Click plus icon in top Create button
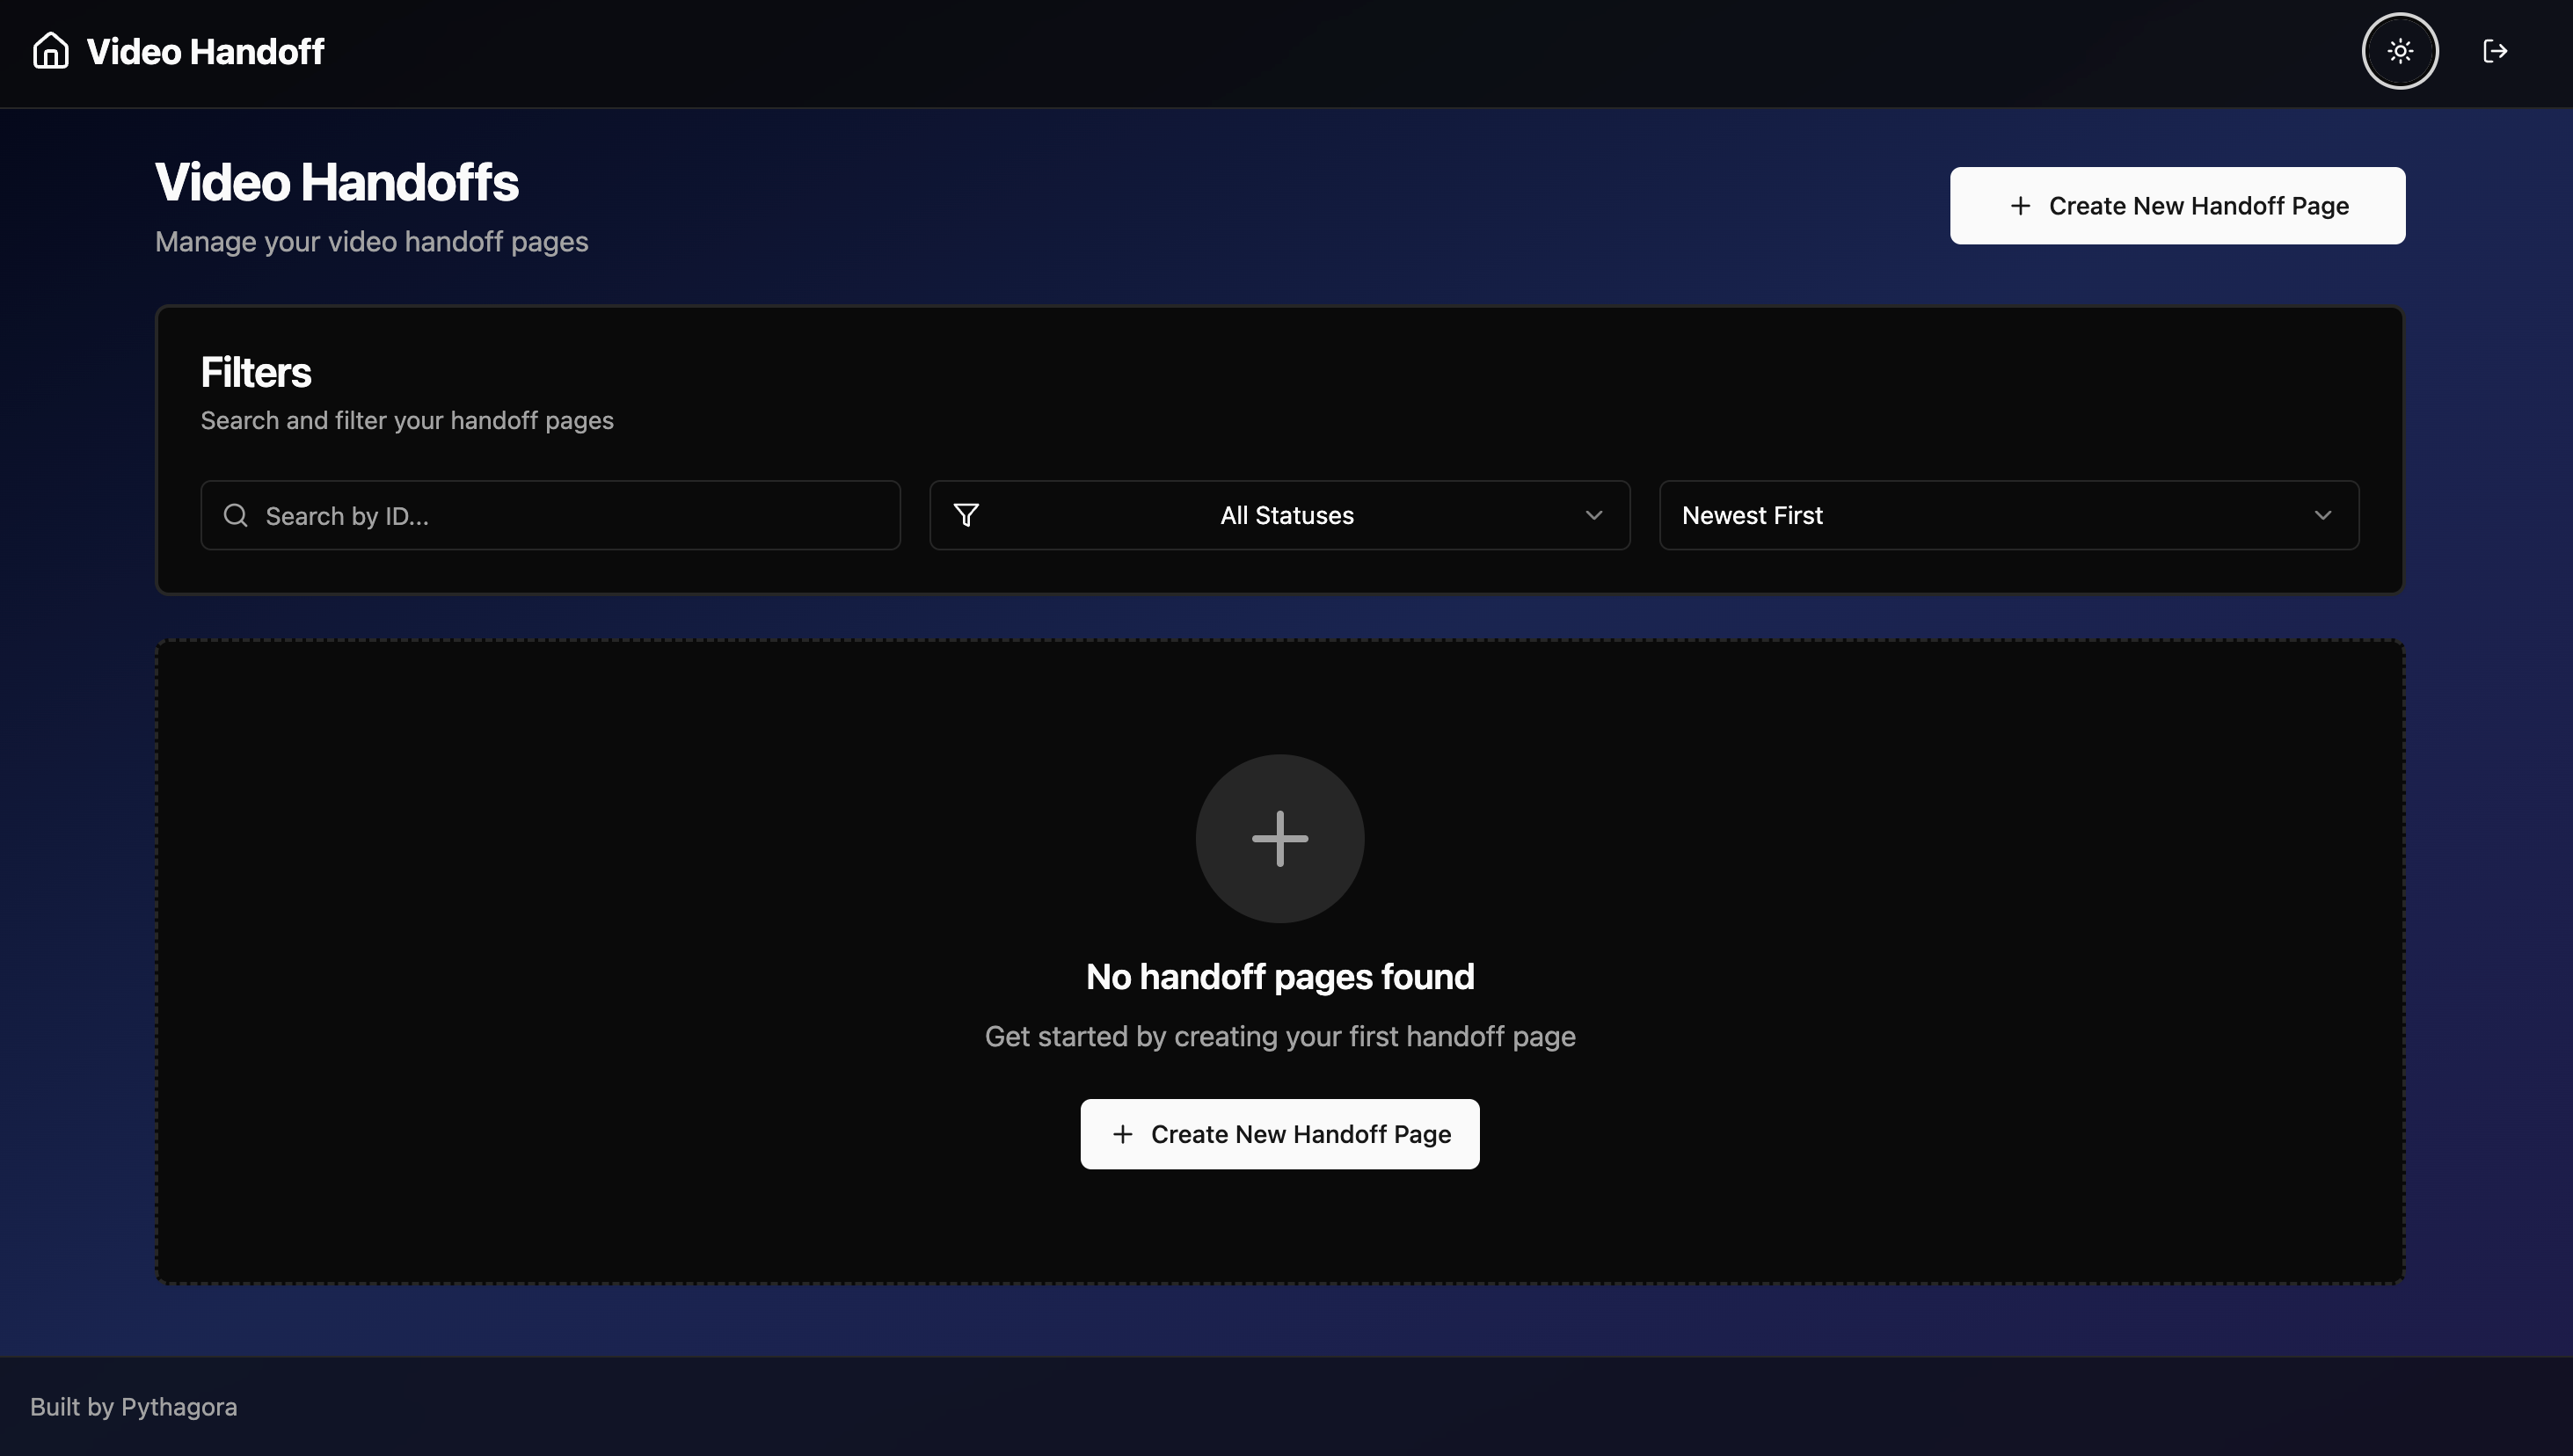Viewport: 2573px width, 1456px height. (2020, 206)
